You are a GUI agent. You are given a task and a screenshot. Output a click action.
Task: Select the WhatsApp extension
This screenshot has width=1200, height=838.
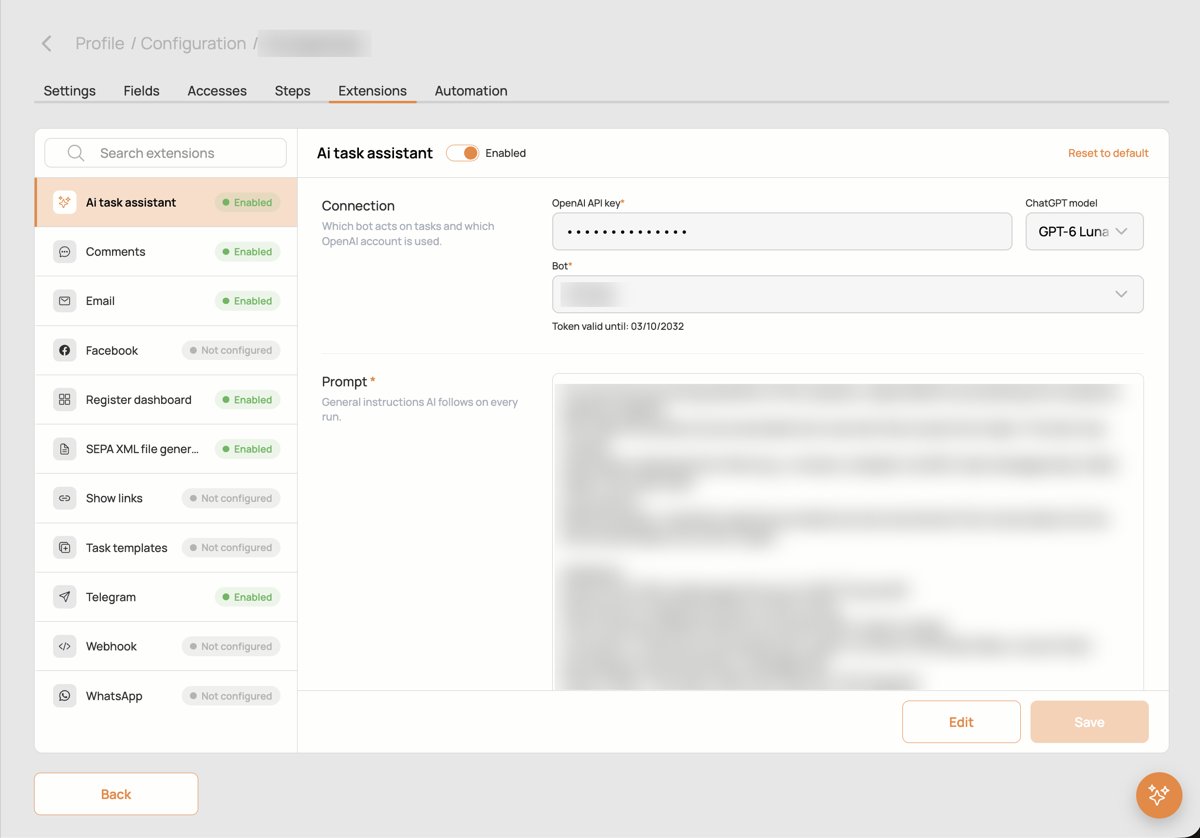tap(166, 696)
